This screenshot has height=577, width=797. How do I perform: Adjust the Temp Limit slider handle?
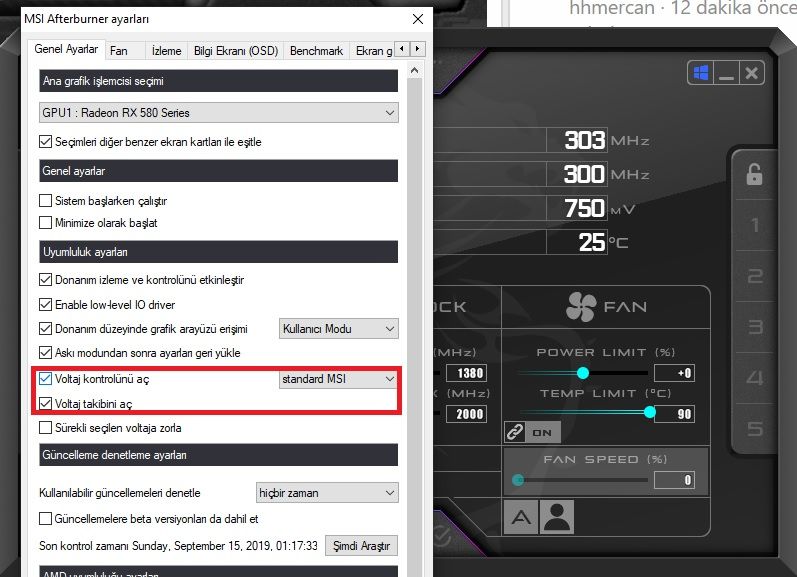pos(650,412)
